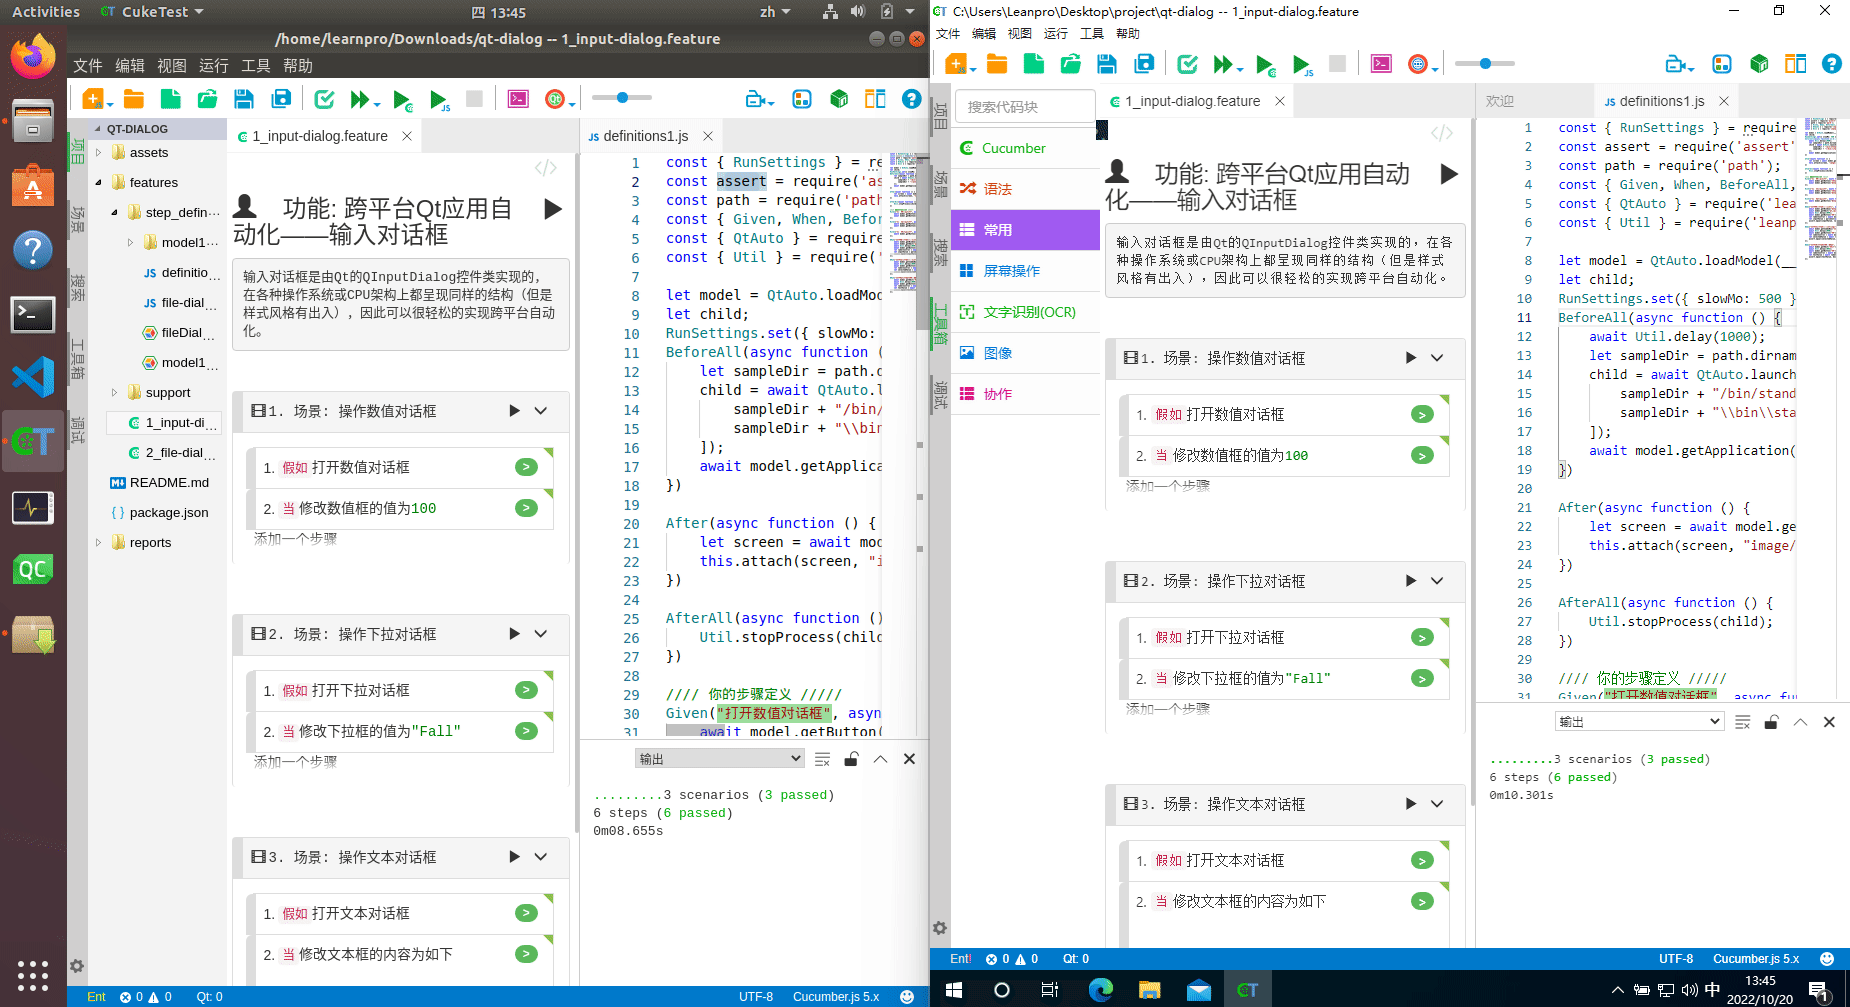
Task: Adjust run speed slider in Windows toolbar
Action: pyautogui.click(x=1485, y=64)
